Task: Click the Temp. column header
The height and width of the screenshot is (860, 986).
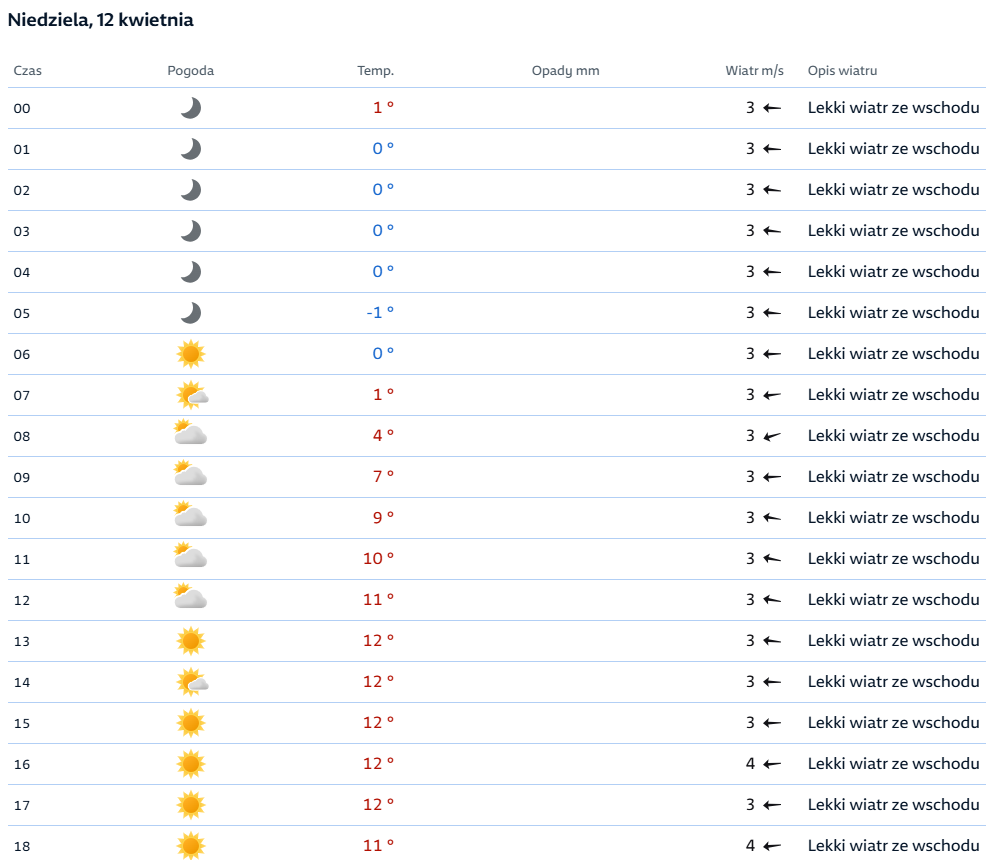Action: pyautogui.click(x=375, y=70)
